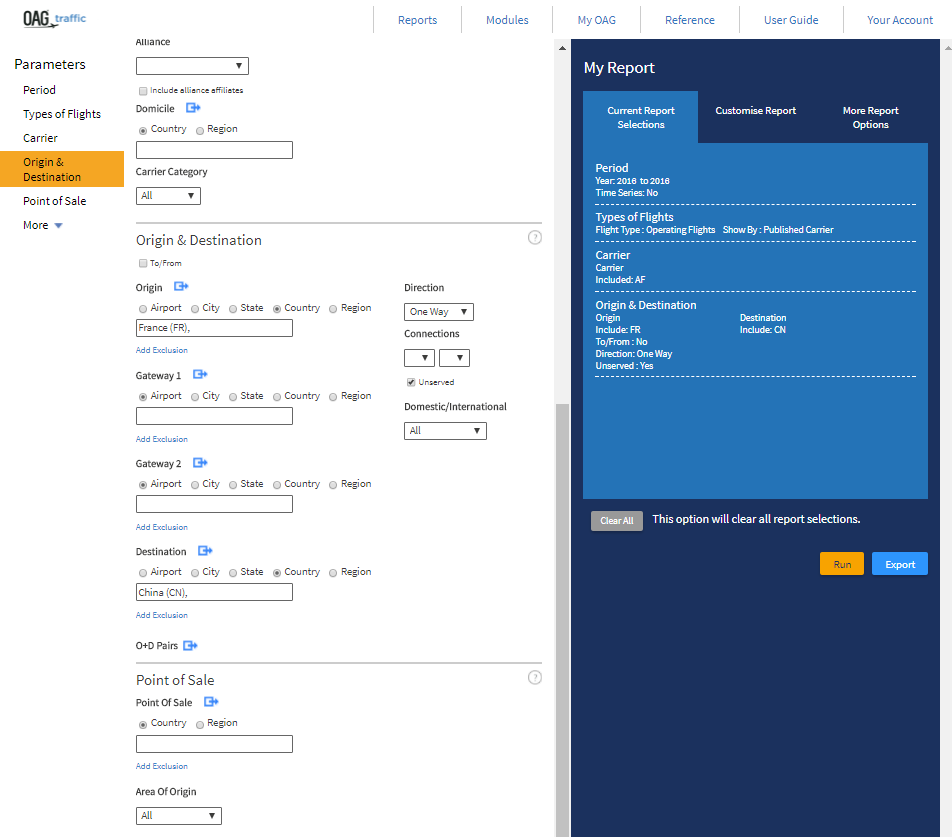
Task: Toggle Include alliance affiliates checkbox
Action: (143, 91)
